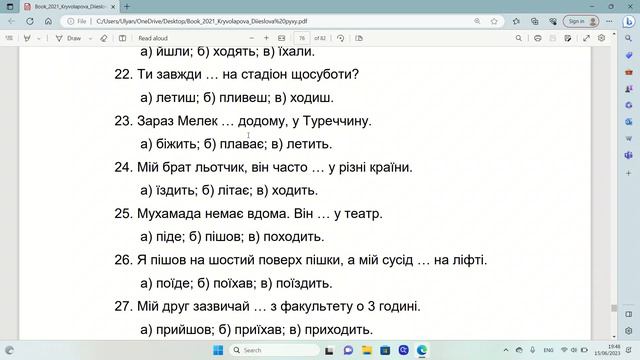Go back to previous page
Viewport: 640px width, 360px height.
[11, 21]
